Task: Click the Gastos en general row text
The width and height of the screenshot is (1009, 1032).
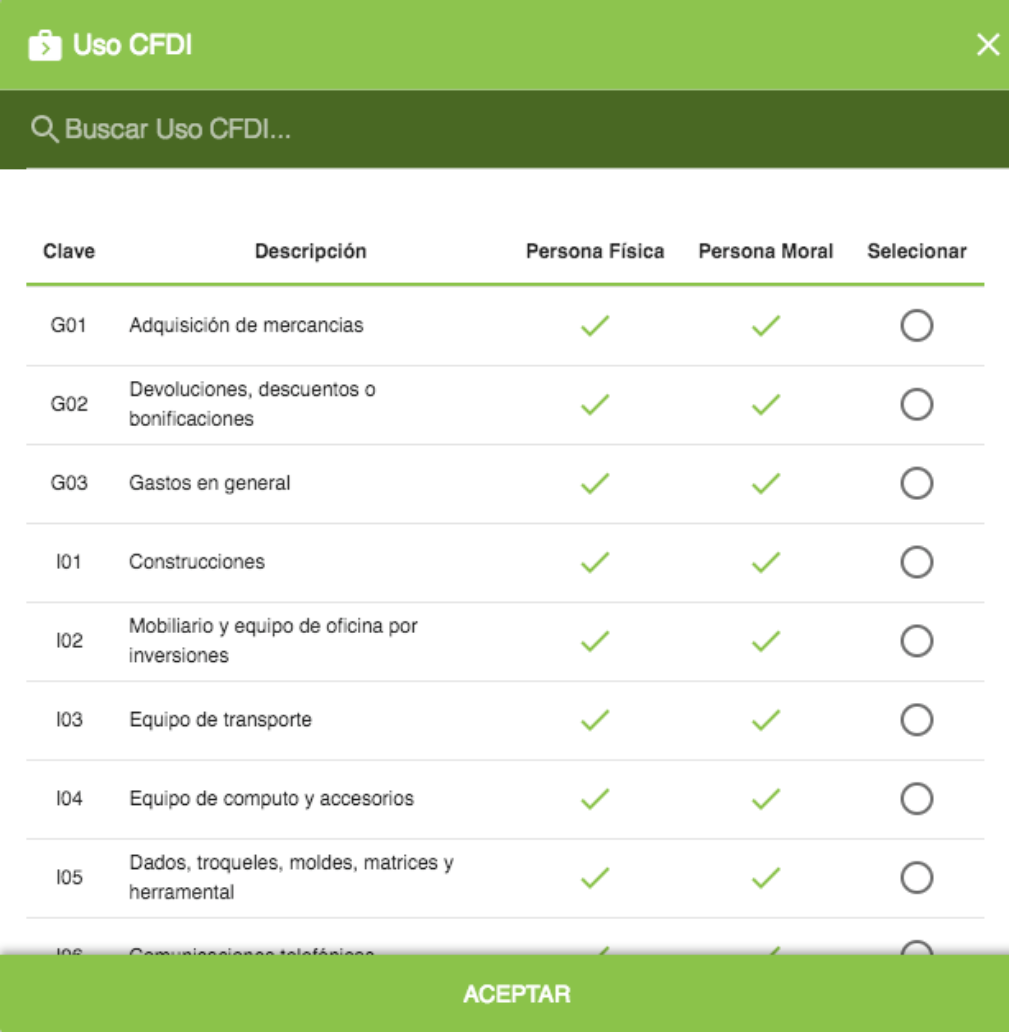Action: pos(209,483)
